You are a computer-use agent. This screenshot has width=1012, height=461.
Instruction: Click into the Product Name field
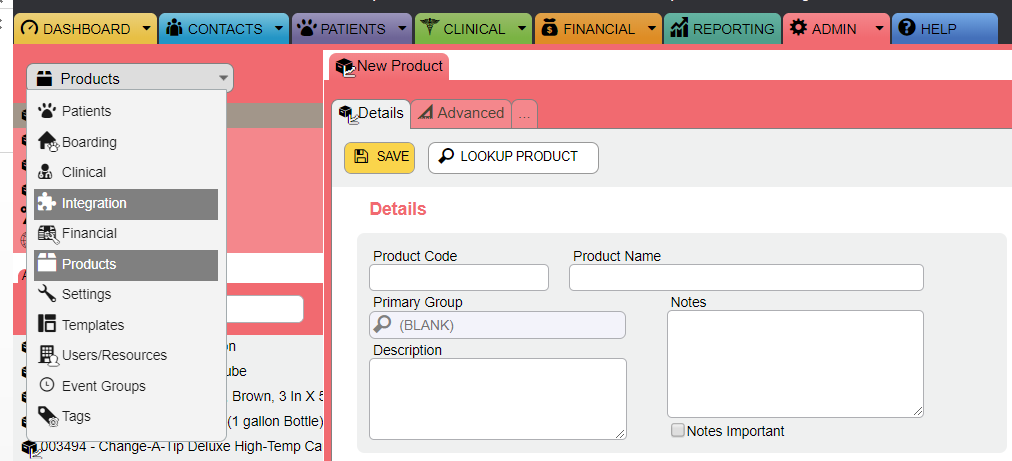click(746, 277)
